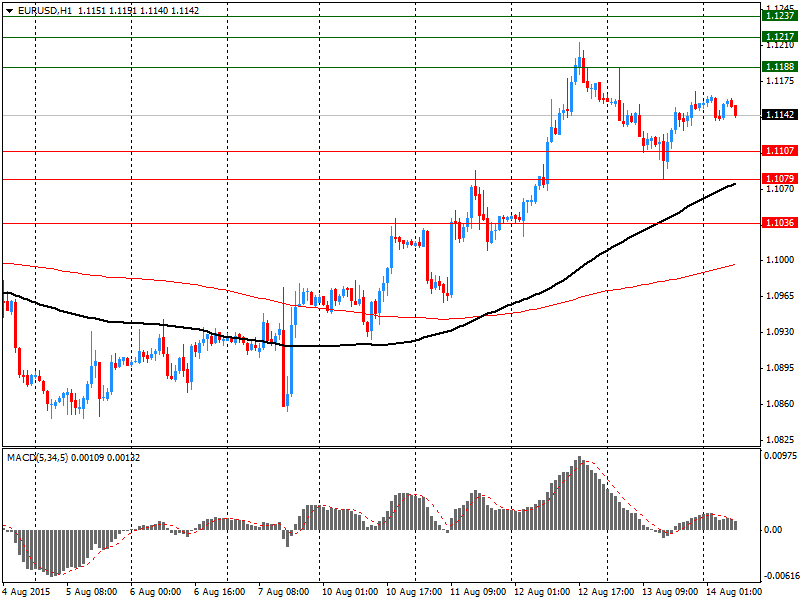Click the red 1.1107 level price label

(780, 151)
